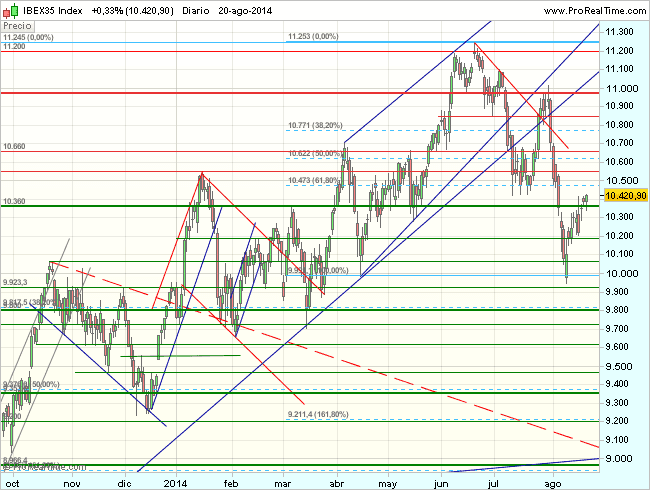Click the 10.000 price axis value
The image size is (650, 490).
[x=621, y=273]
